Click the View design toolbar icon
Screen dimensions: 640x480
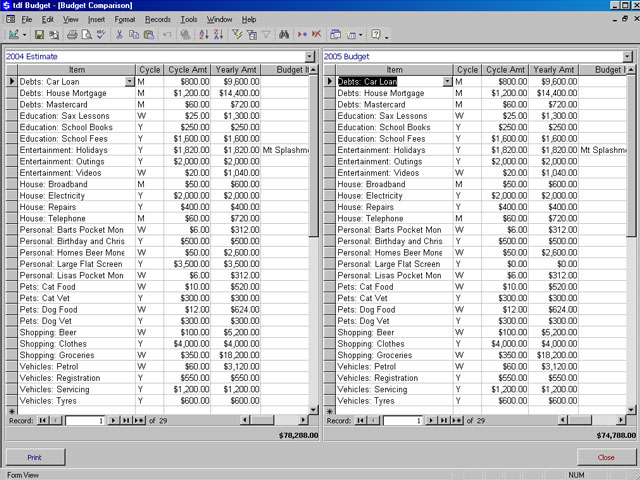[13, 35]
